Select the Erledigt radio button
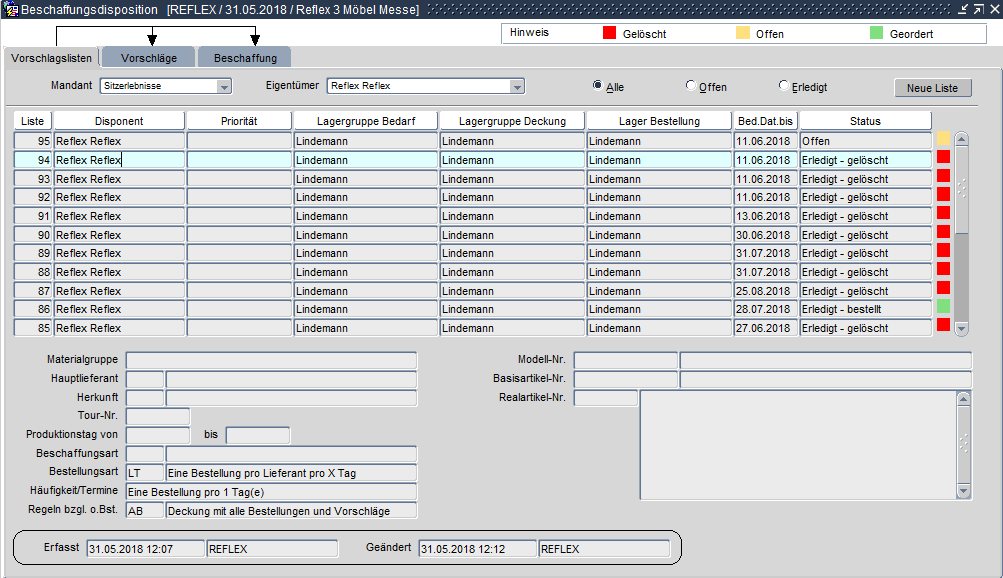This screenshot has width=1003, height=578. tap(783, 86)
